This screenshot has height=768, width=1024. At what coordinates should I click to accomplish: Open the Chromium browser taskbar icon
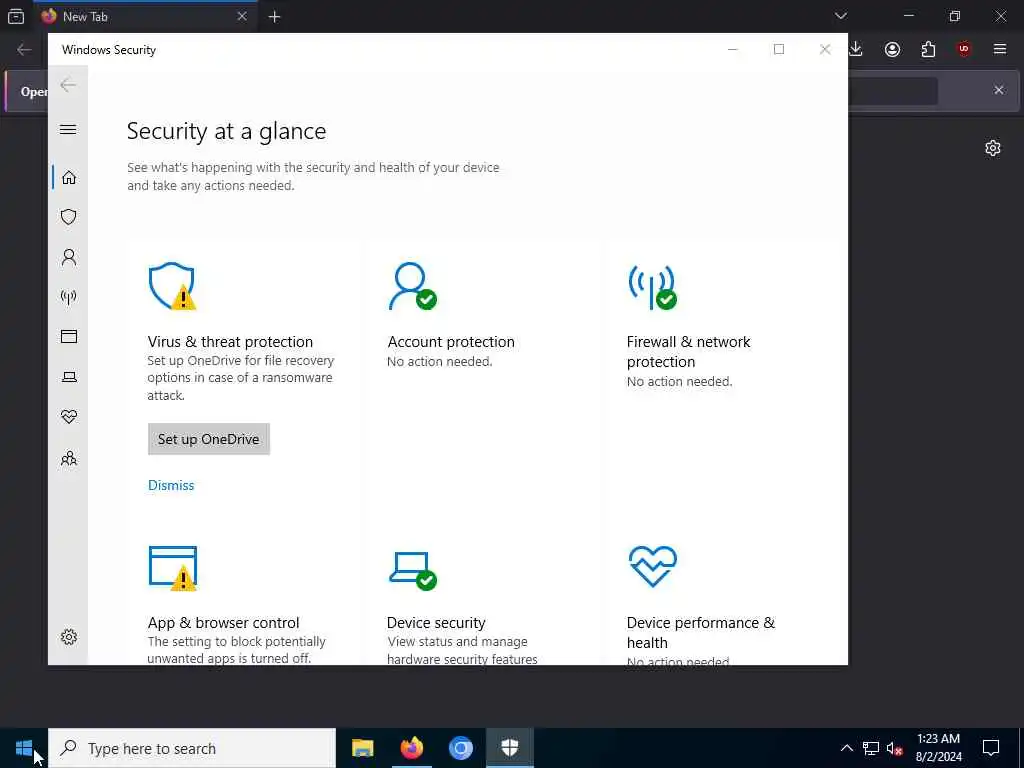click(x=460, y=748)
